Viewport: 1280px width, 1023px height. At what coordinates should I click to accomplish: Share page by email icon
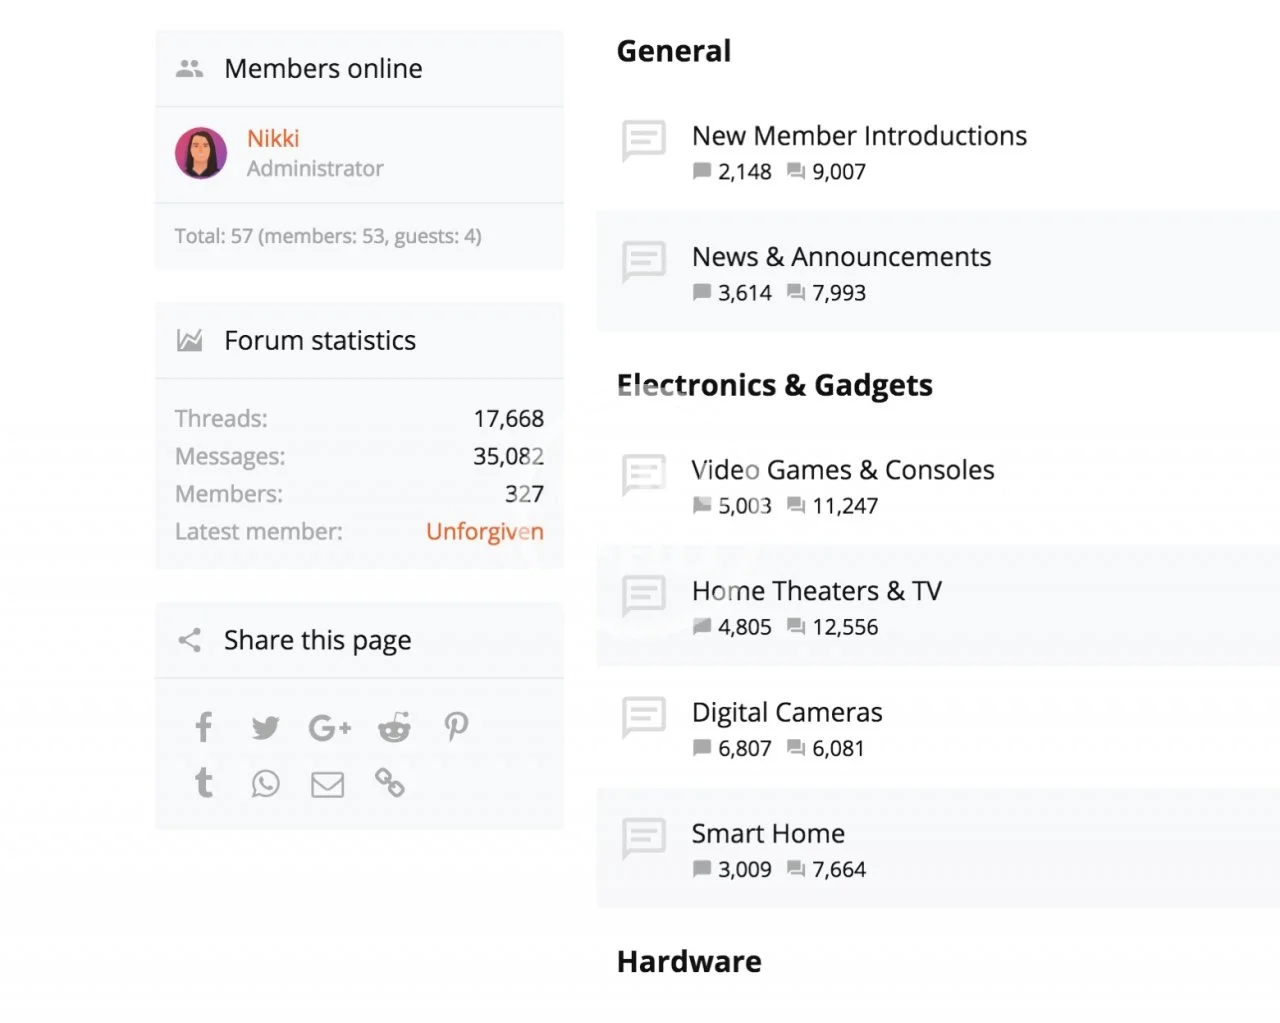pos(327,784)
